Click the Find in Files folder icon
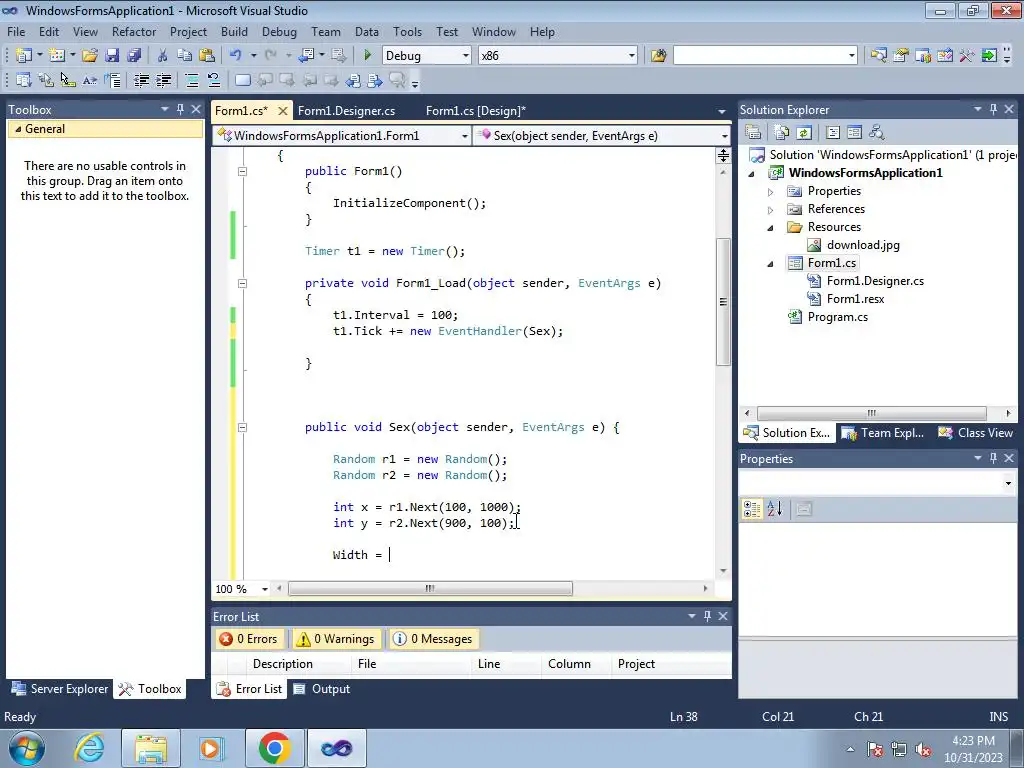1024x768 pixels. click(658, 56)
